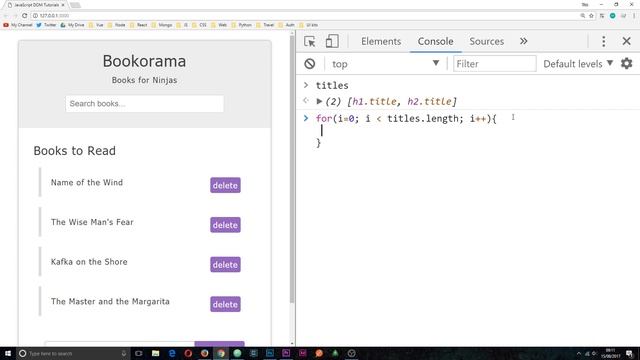The width and height of the screenshot is (640, 360).
Task: Open the Vue bookmarks folder
Action: [x=96, y=25]
